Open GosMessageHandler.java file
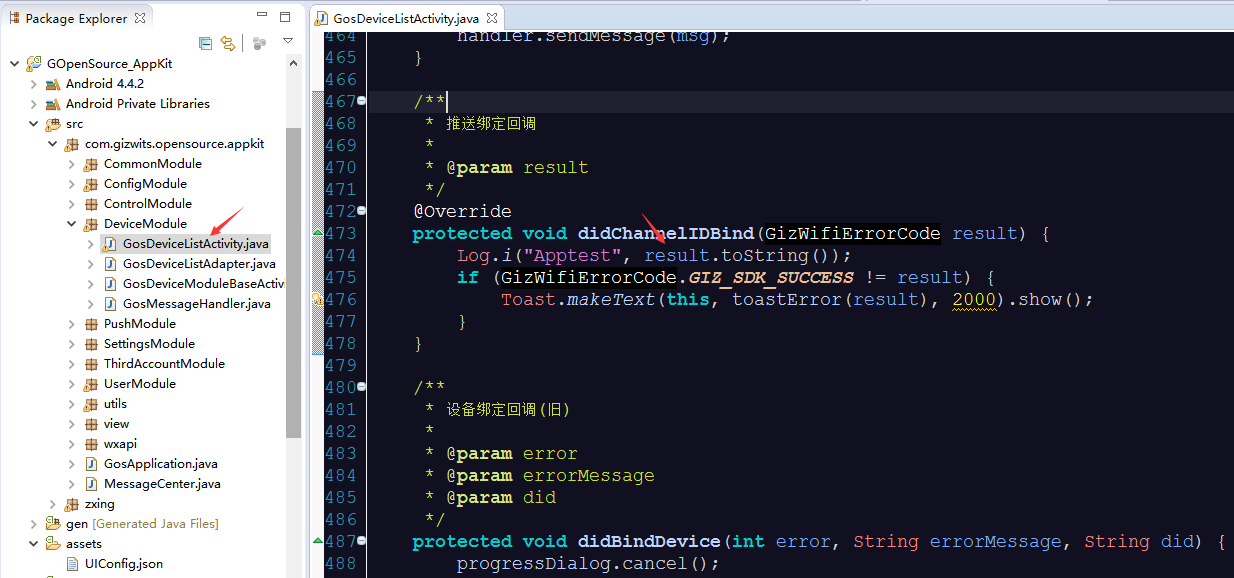This screenshot has height=578, width=1234. click(x=196, y=304)
